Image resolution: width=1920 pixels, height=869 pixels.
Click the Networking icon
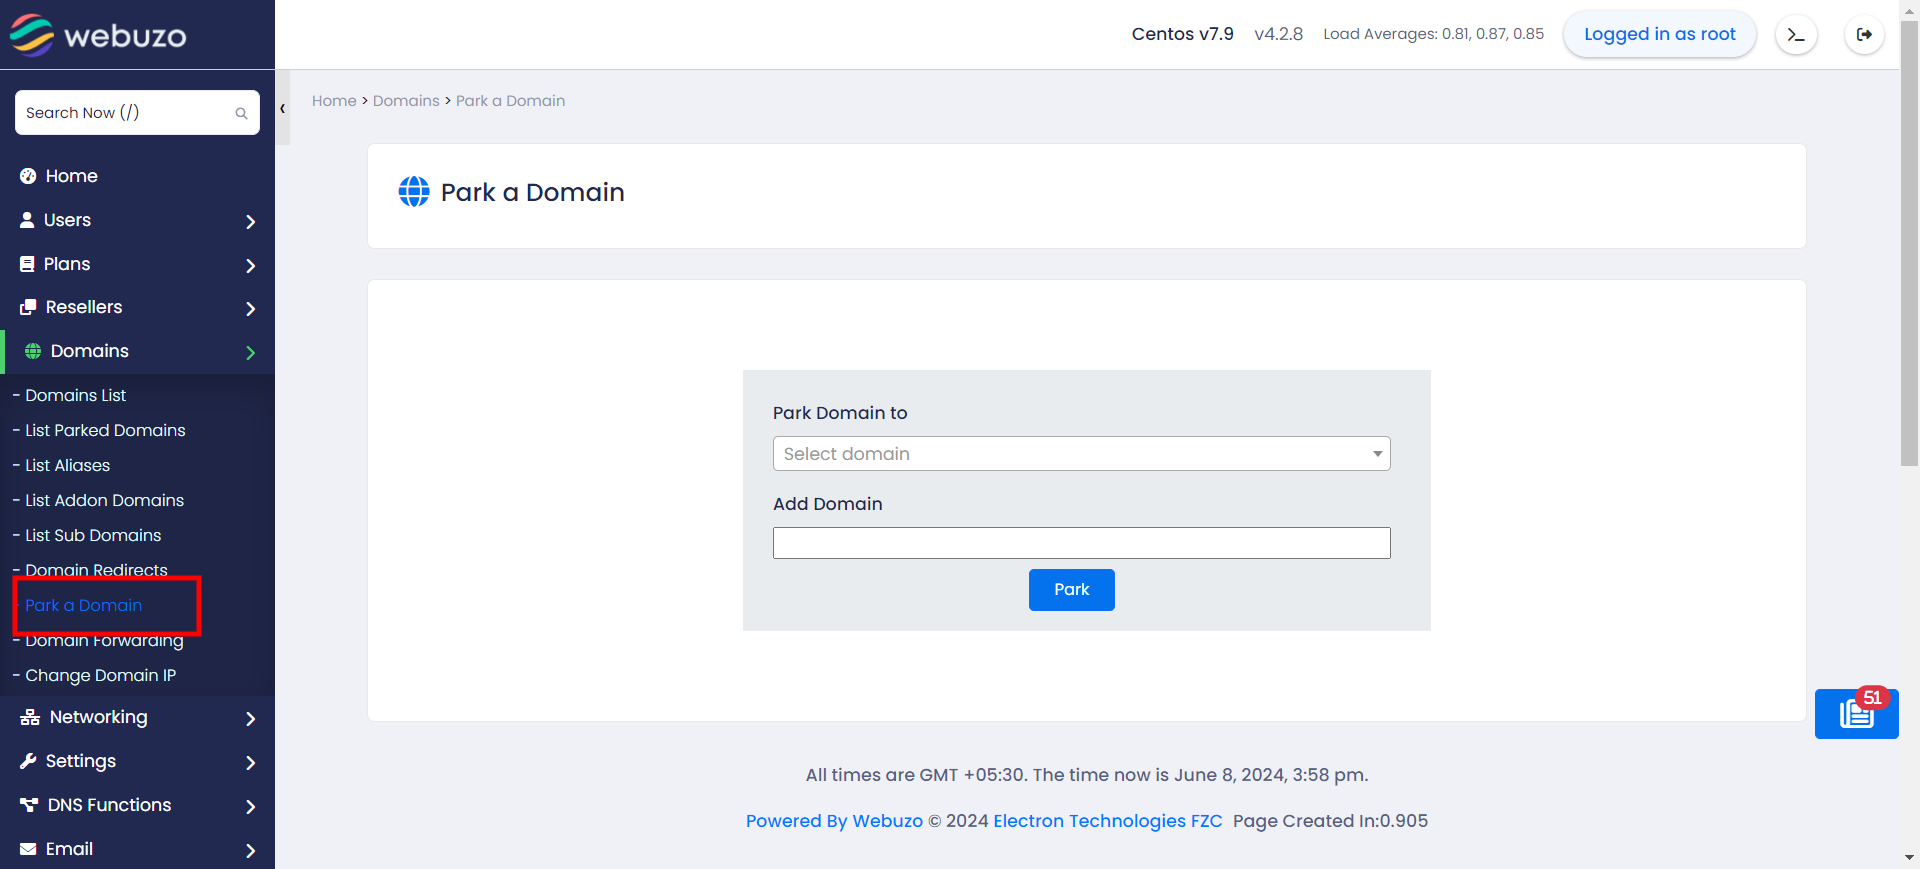coord(30,717)
